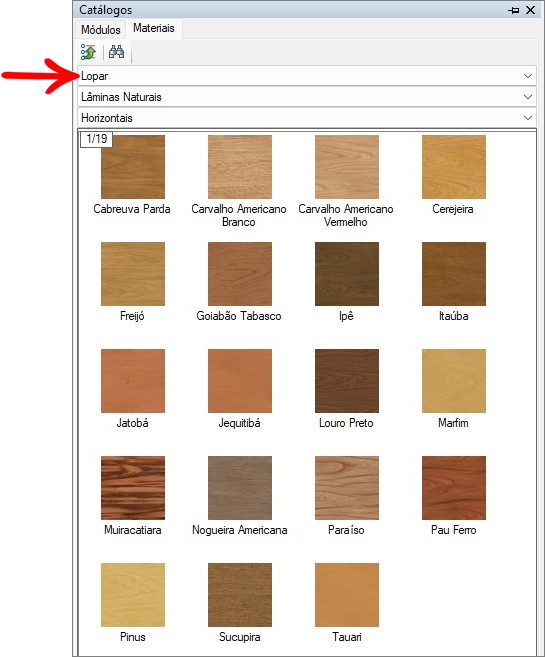Select the Sucupira wood thumbnail
The height and width of the screenshot is (657, 545).
(x=240, y=595)
